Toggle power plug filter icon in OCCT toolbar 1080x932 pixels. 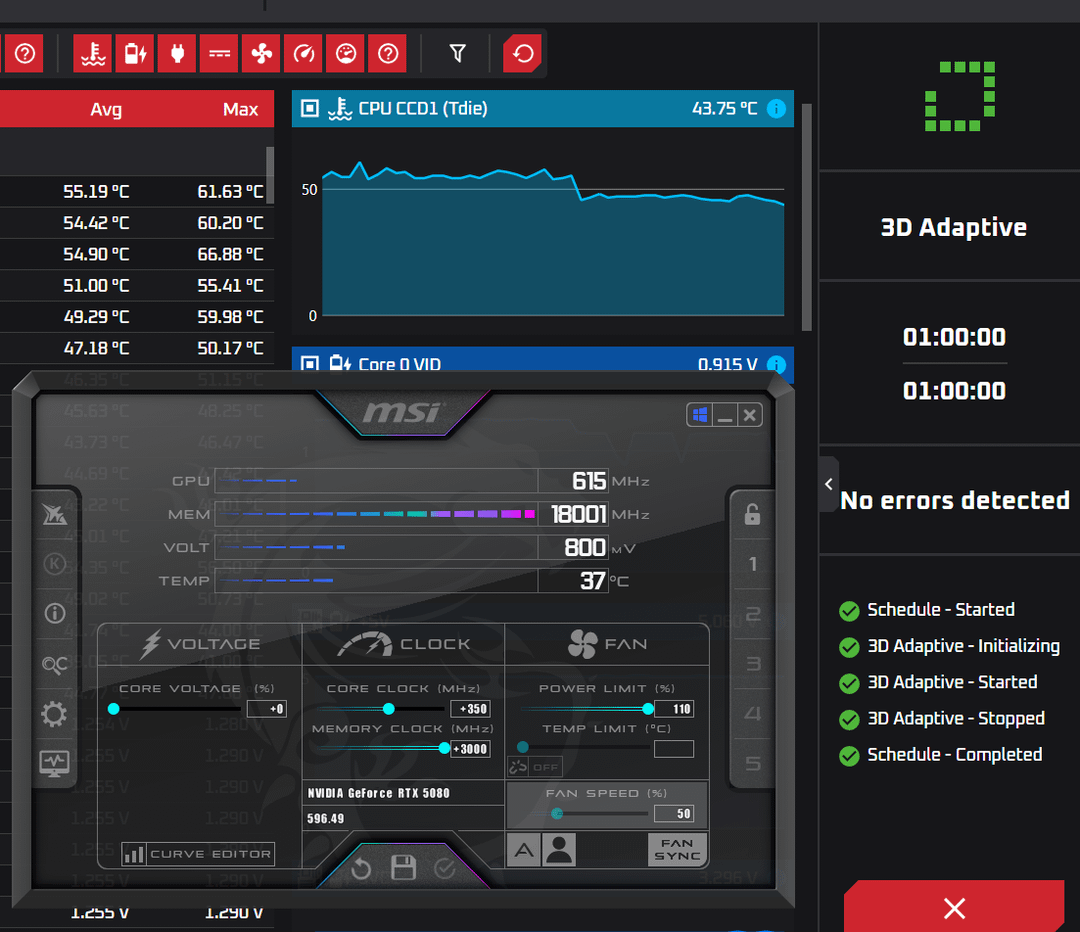point(177,53)
